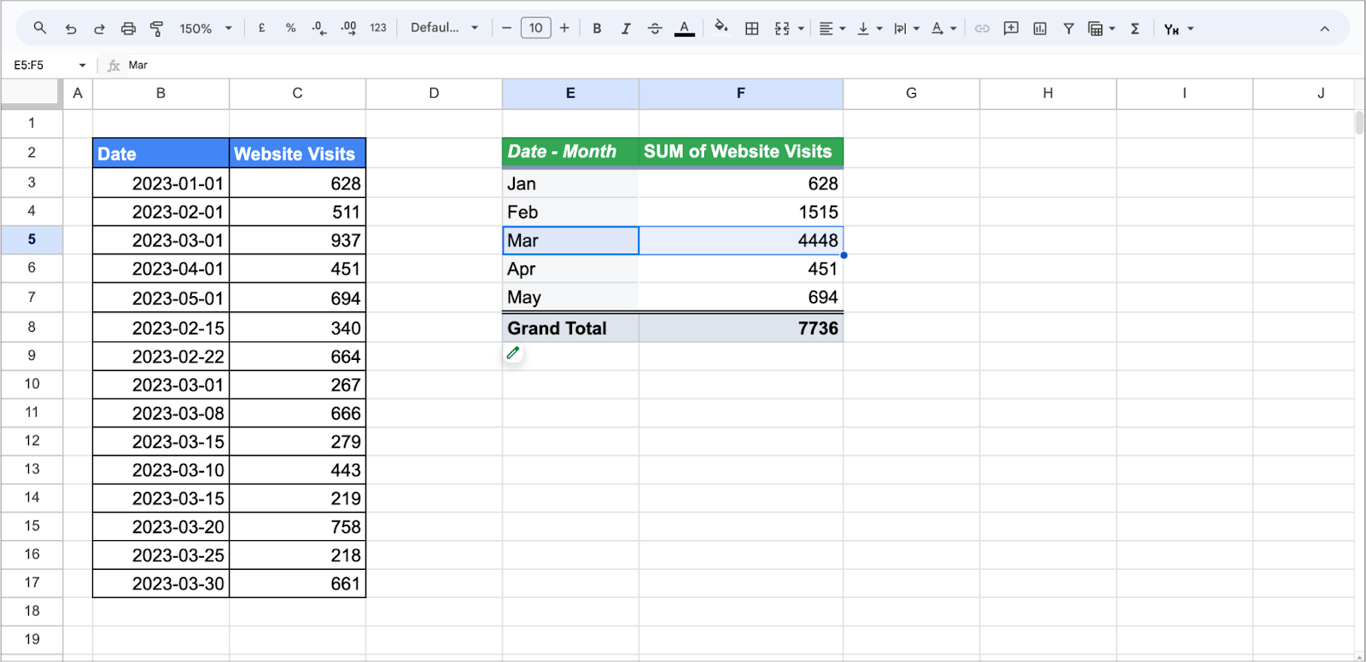Image resolution: width=1366 pixels, height=662 pixels.
Task: Toggle italic formatting
Action: [626, 28]
